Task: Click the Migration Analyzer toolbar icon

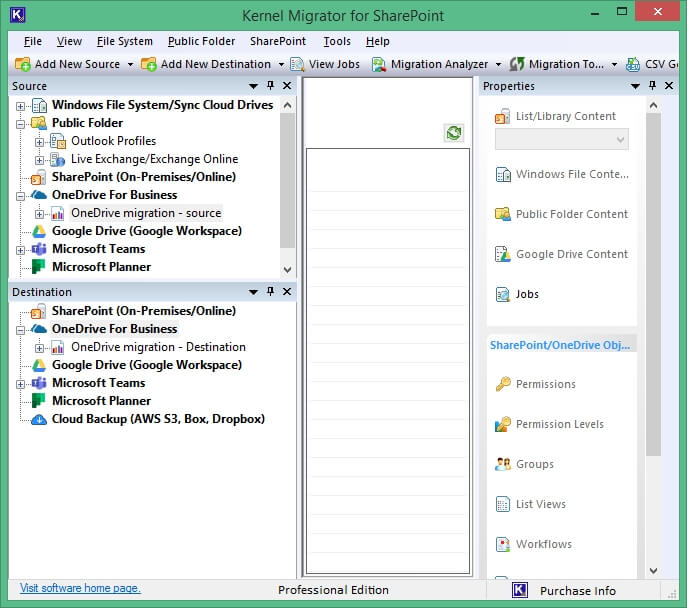Action: click(x=379, y=64)
